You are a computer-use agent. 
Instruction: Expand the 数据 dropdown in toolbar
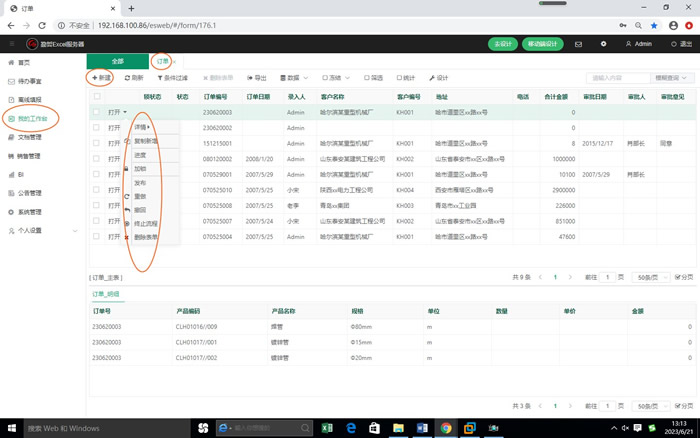tap(291, 77)
